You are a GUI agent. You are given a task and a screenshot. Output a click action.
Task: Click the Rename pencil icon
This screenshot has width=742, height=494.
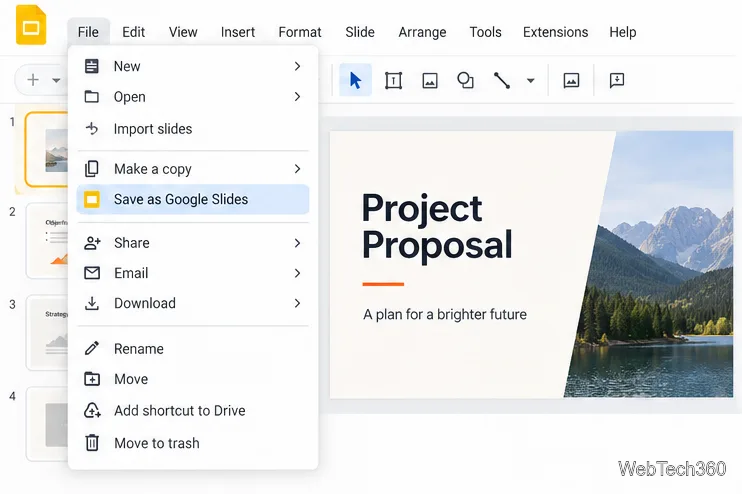point(92,348)
